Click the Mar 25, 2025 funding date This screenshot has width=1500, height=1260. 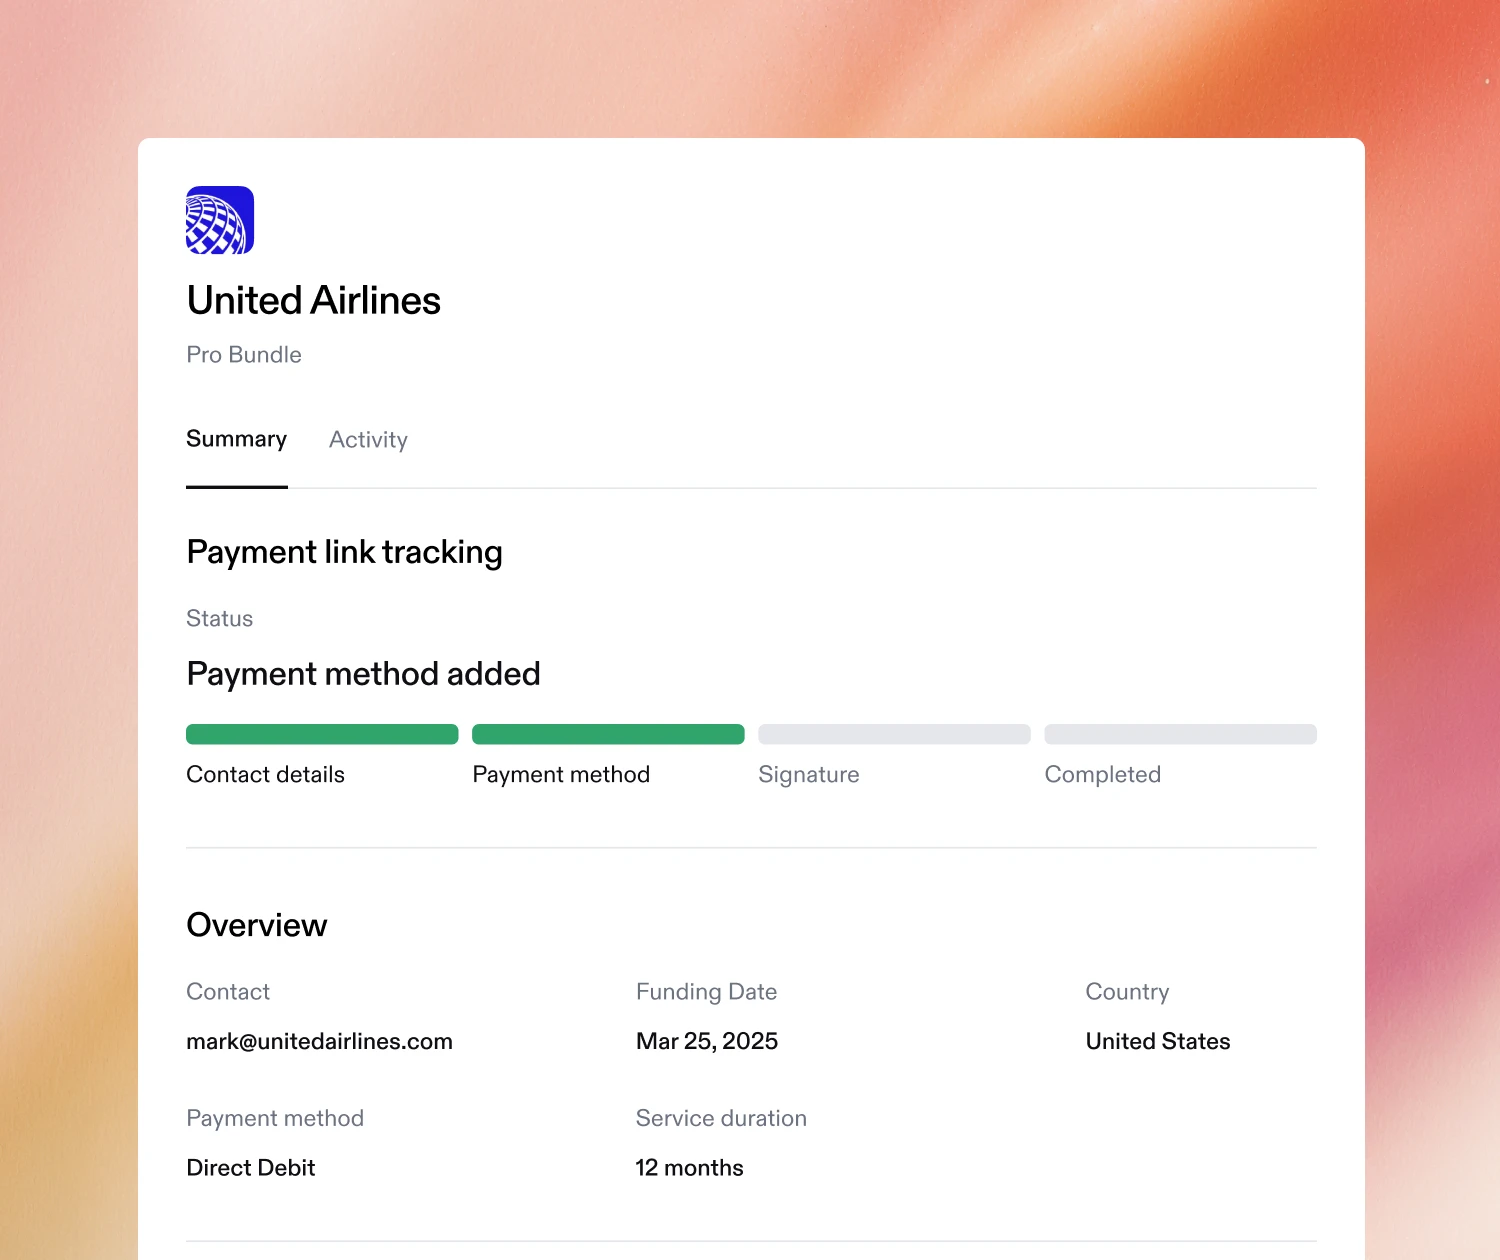coord(707,1041)
